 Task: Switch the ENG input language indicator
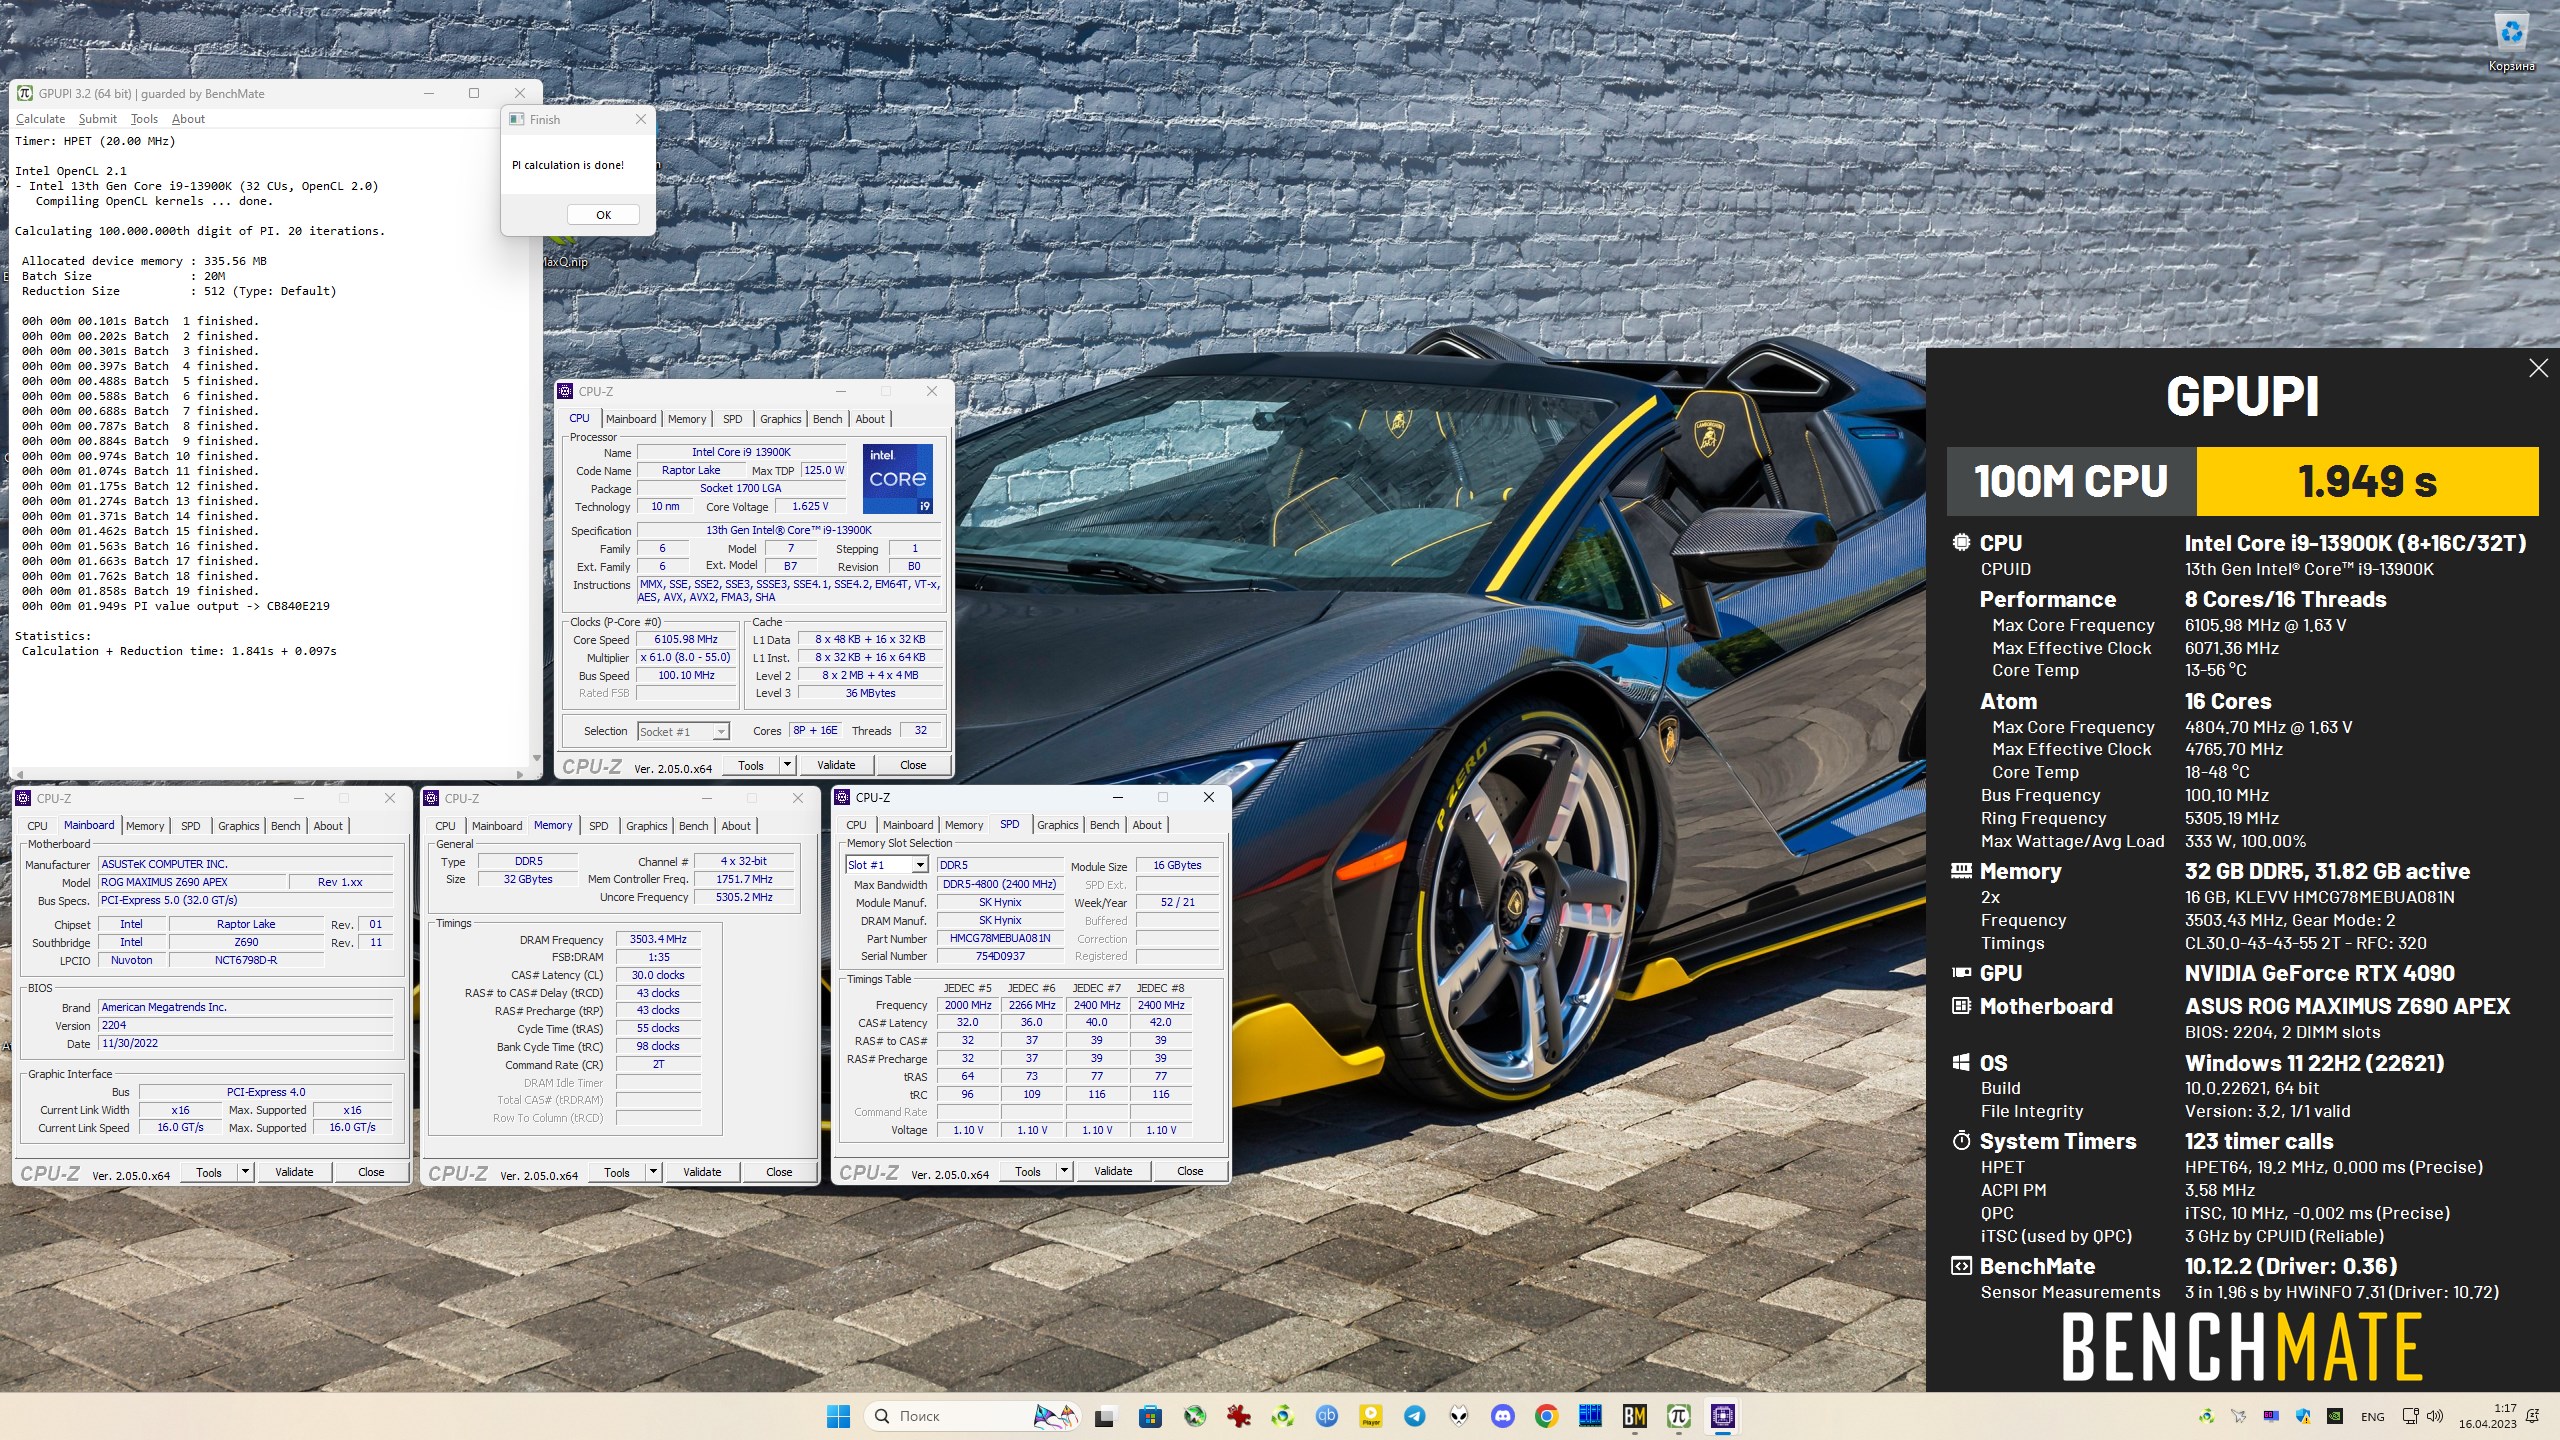[2373, 1416]
